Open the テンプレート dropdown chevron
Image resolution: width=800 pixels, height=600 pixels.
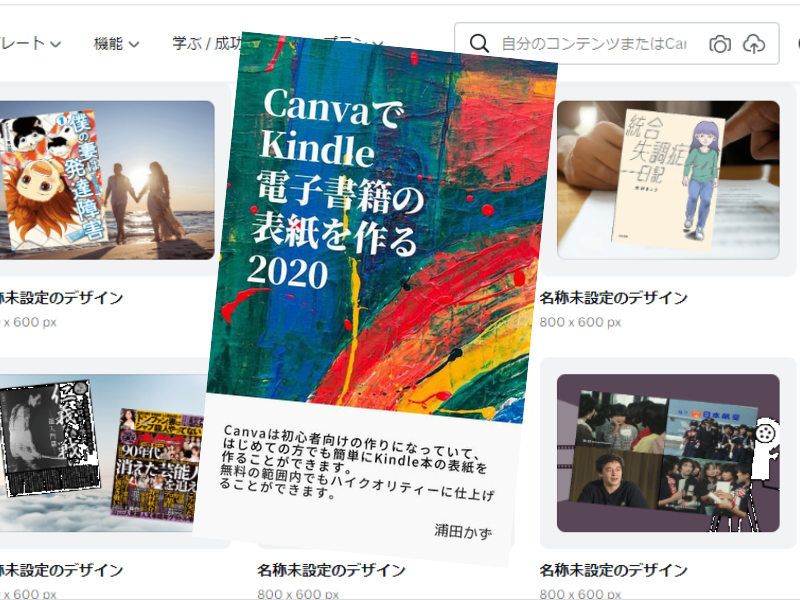(54, 45)
